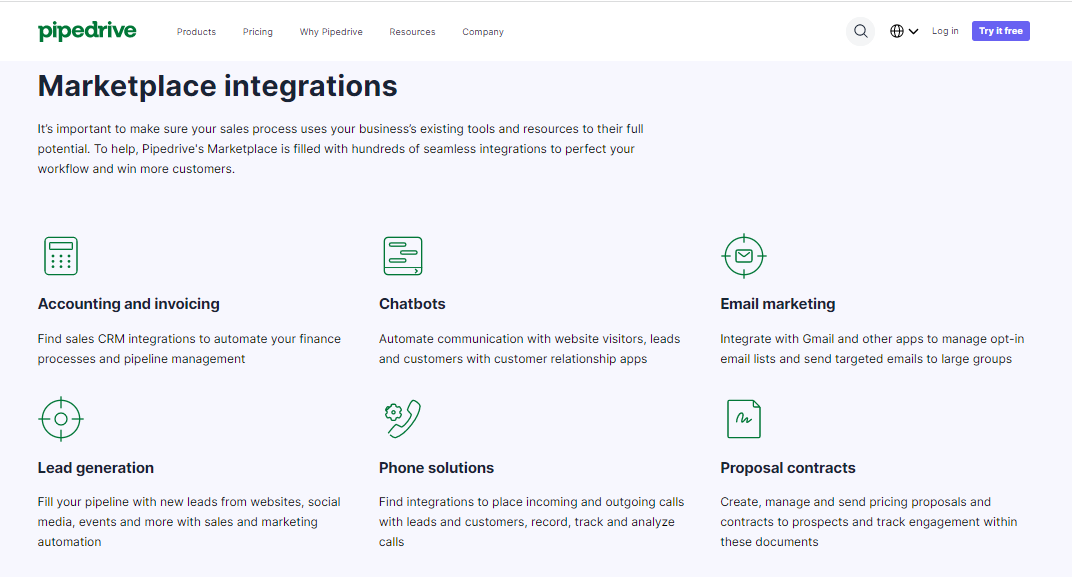Click the Marketplace integrations title
This screenshot has height=577, width=1072.
[x=217, y=86]
